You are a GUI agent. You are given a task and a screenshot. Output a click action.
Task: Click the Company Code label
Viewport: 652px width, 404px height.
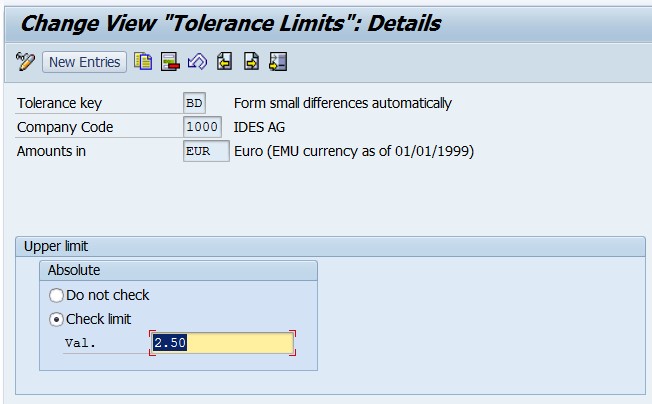(x=65, y=127)
